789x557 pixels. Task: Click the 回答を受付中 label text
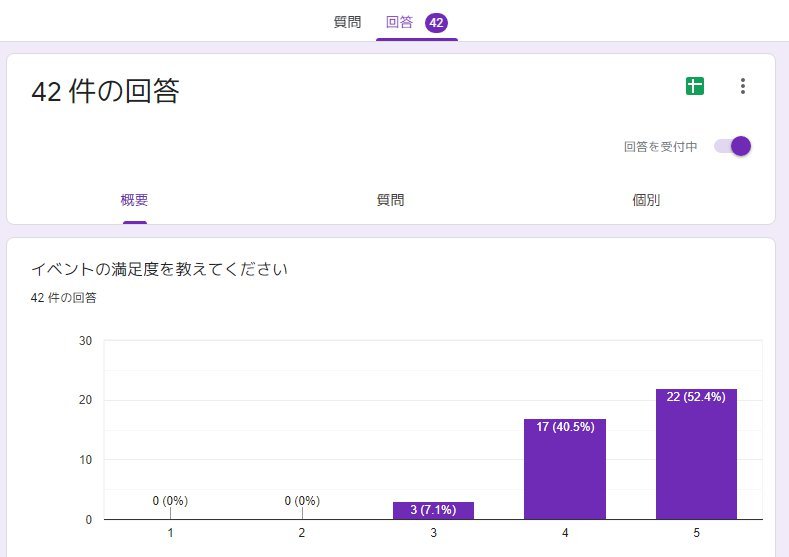pyautogui.click(x=660, y=146)
